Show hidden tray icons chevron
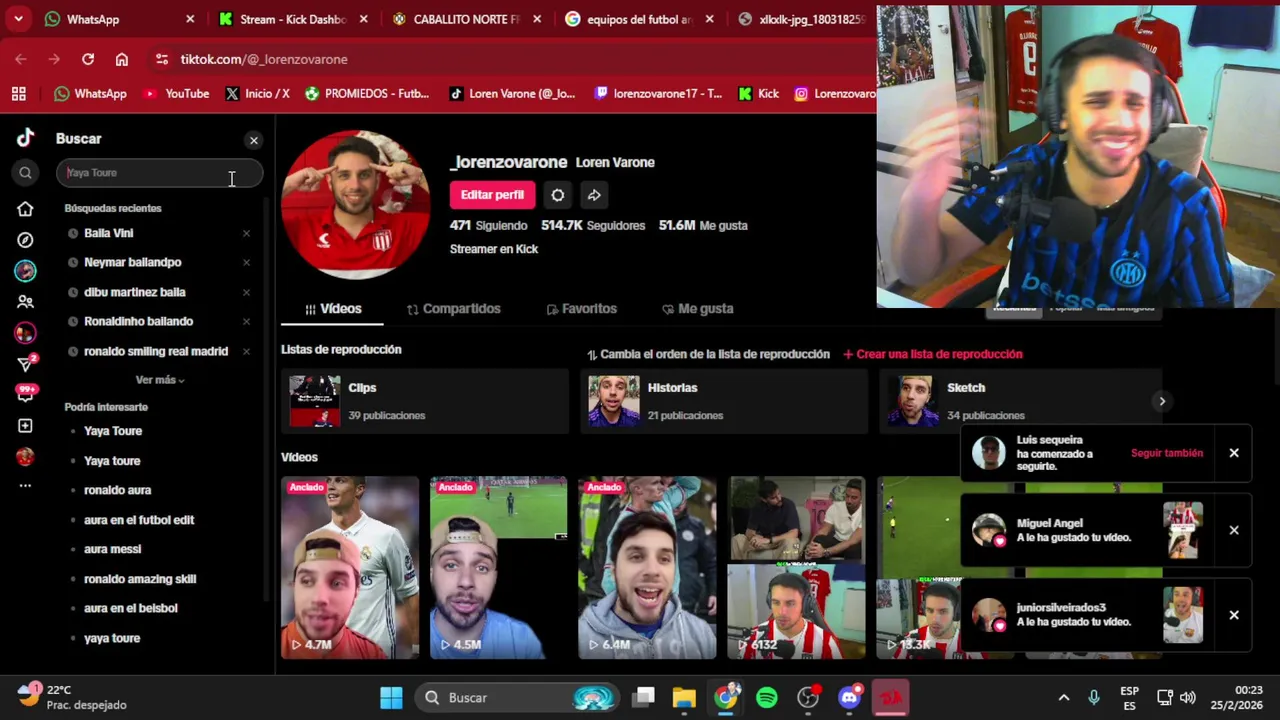This screenshot has height=720, width=1280. [x=1064, y=698]
